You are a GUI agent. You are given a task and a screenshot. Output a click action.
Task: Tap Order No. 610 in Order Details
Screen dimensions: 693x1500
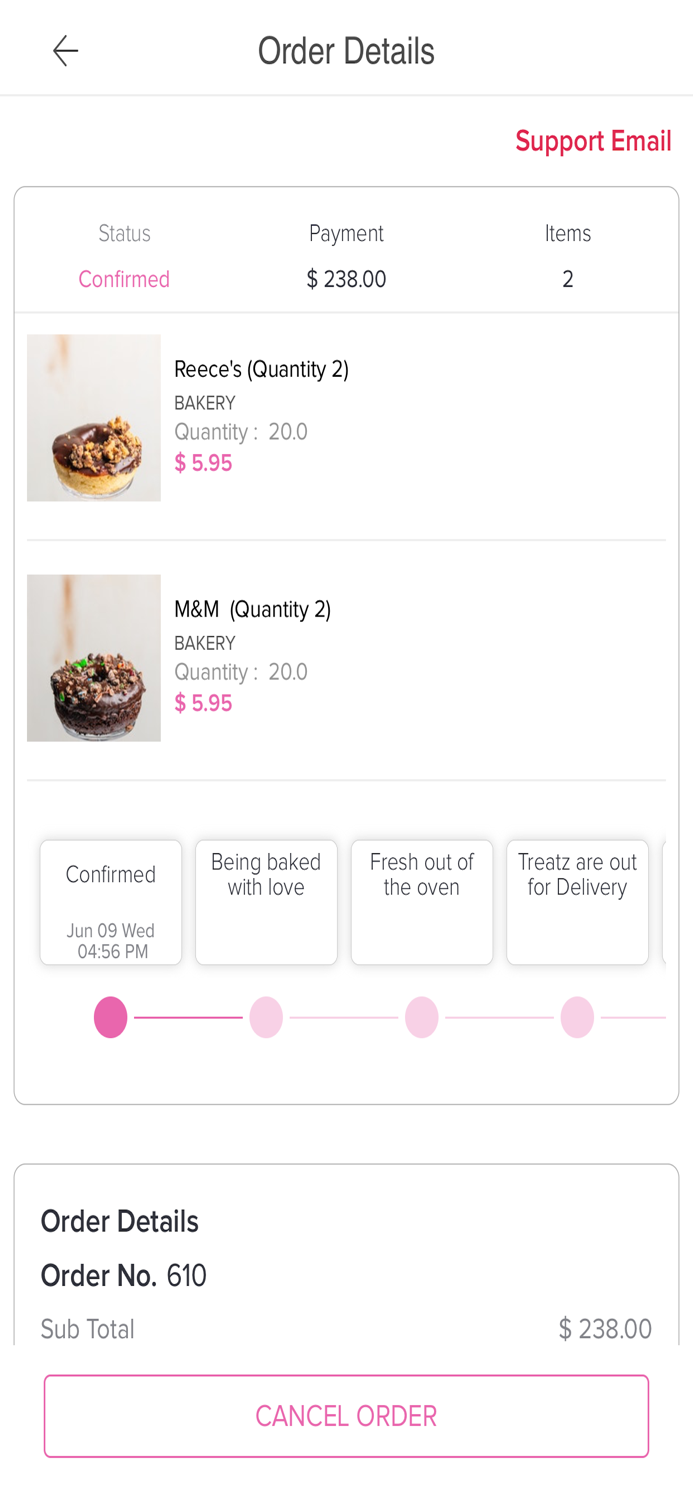point(123,1276)
